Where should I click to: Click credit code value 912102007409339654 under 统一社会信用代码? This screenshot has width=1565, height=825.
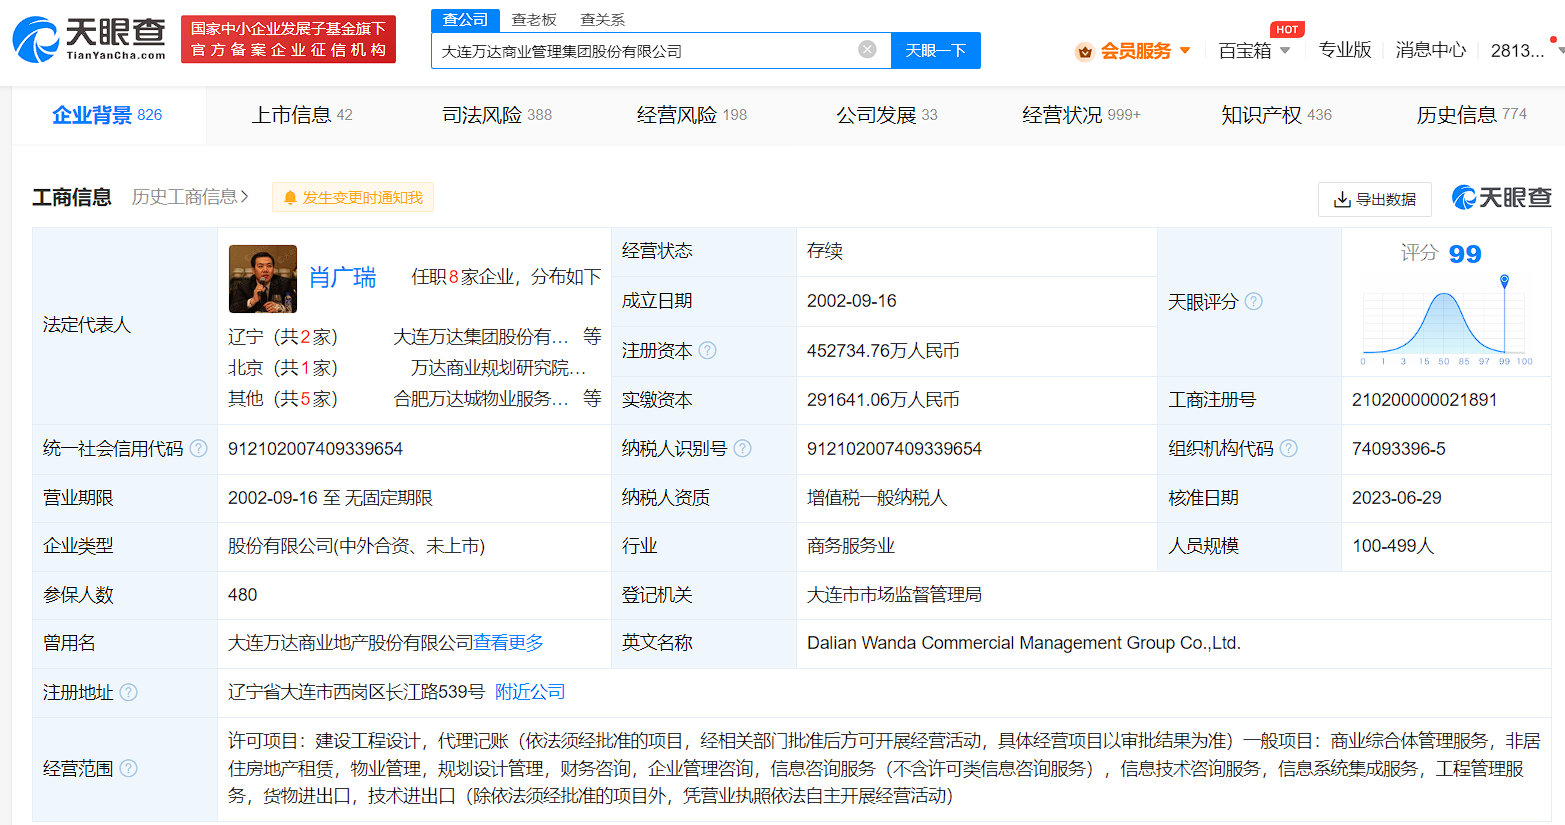click(315, 449)
